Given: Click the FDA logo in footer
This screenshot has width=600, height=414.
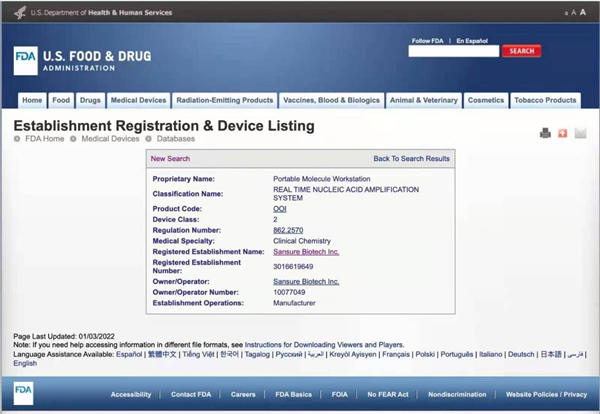Looking at the screenshot, I should click(x=23, y=394).
